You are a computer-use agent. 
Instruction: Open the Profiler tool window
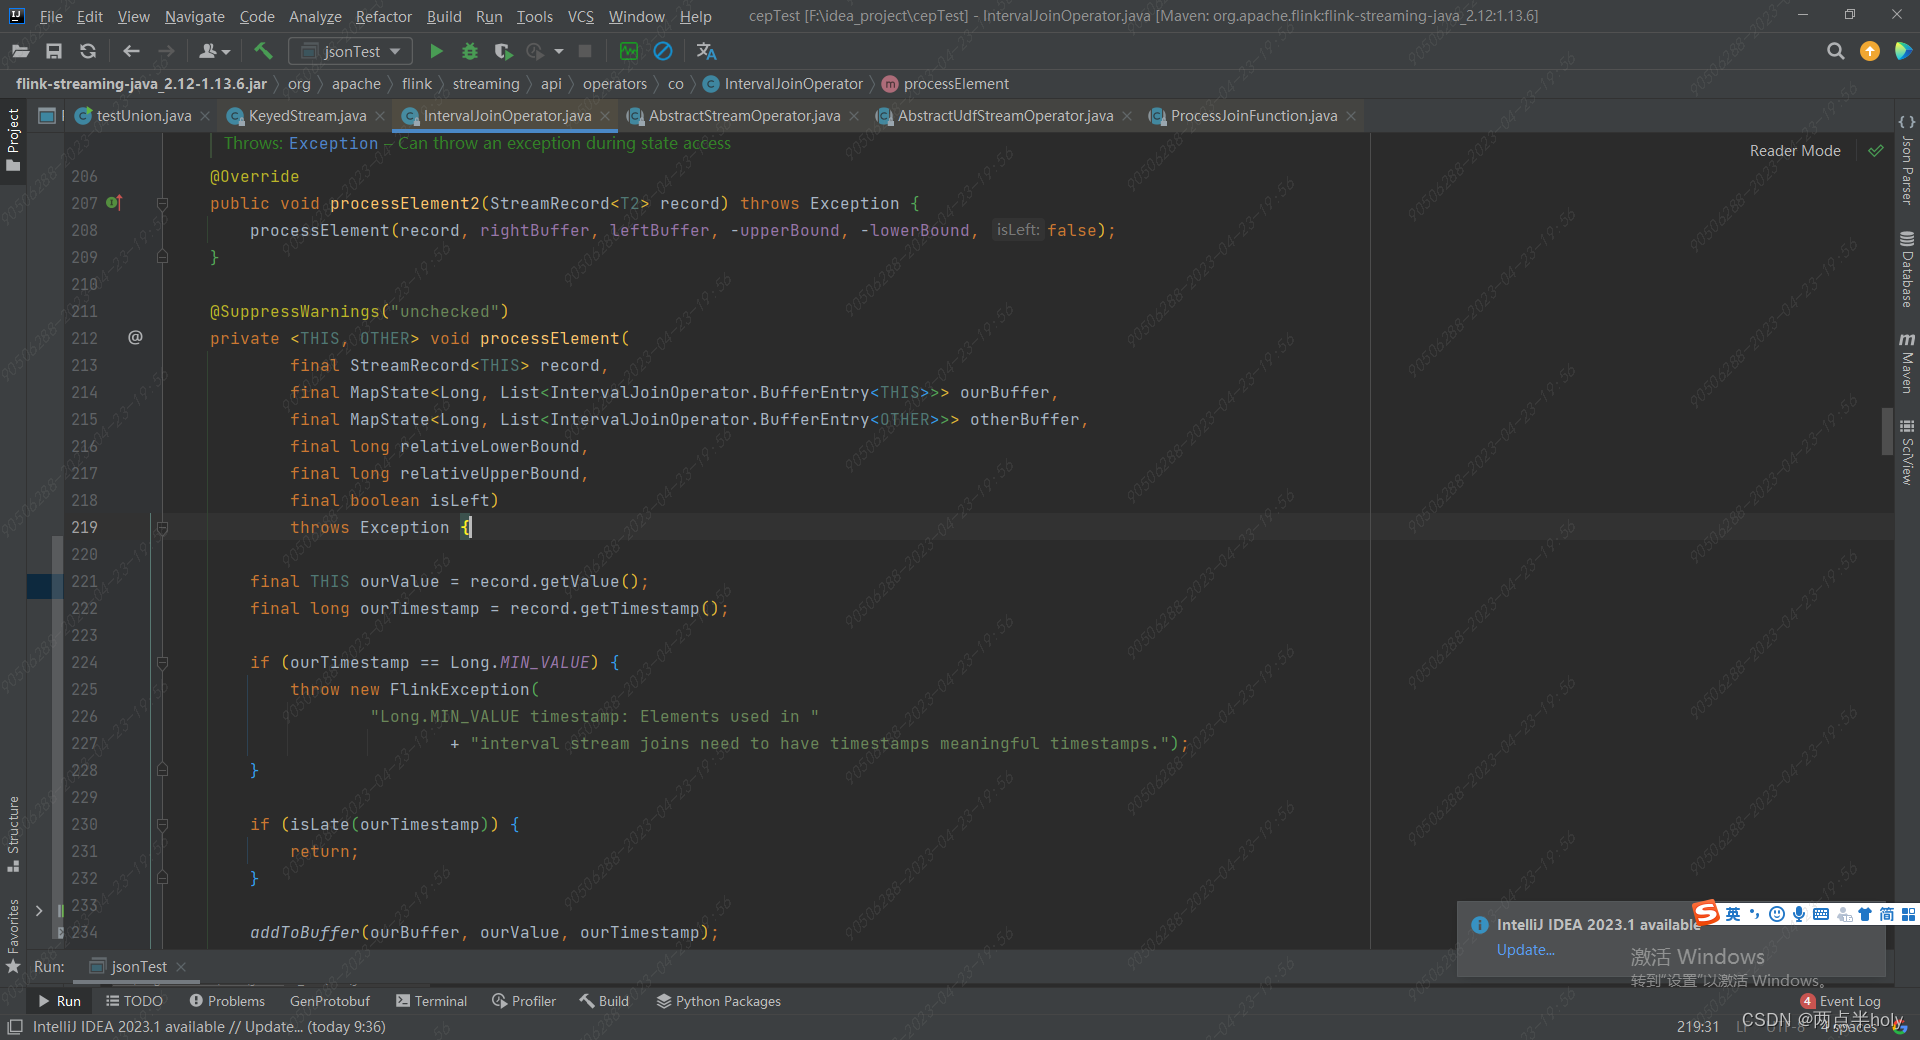tap(524, 1001)
